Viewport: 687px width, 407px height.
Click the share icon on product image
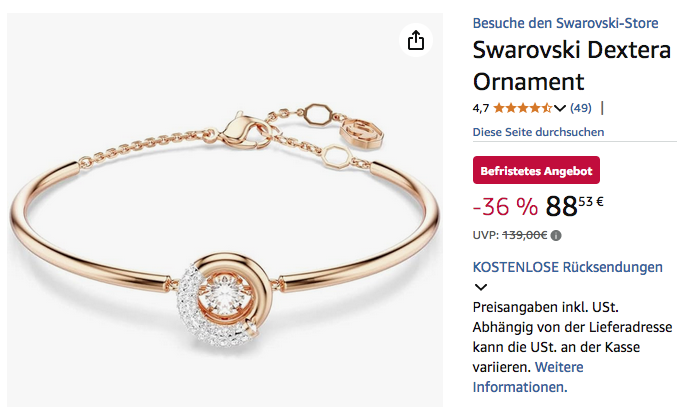tap(416, 40)
